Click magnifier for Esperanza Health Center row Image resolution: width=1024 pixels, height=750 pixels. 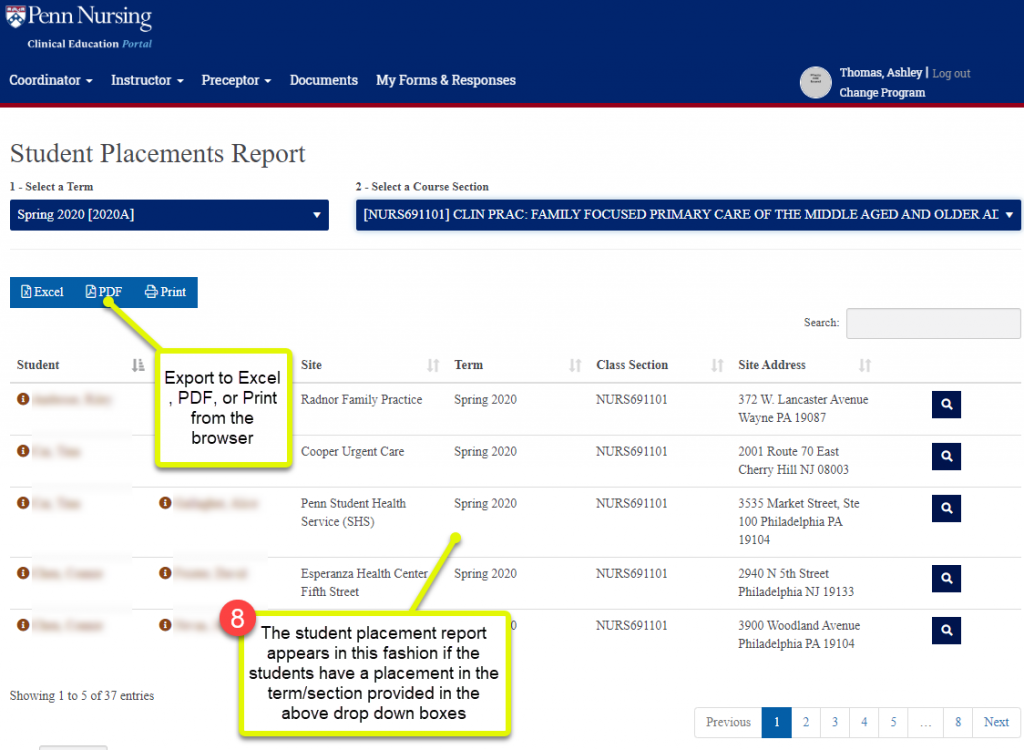(x=946, y=578)
